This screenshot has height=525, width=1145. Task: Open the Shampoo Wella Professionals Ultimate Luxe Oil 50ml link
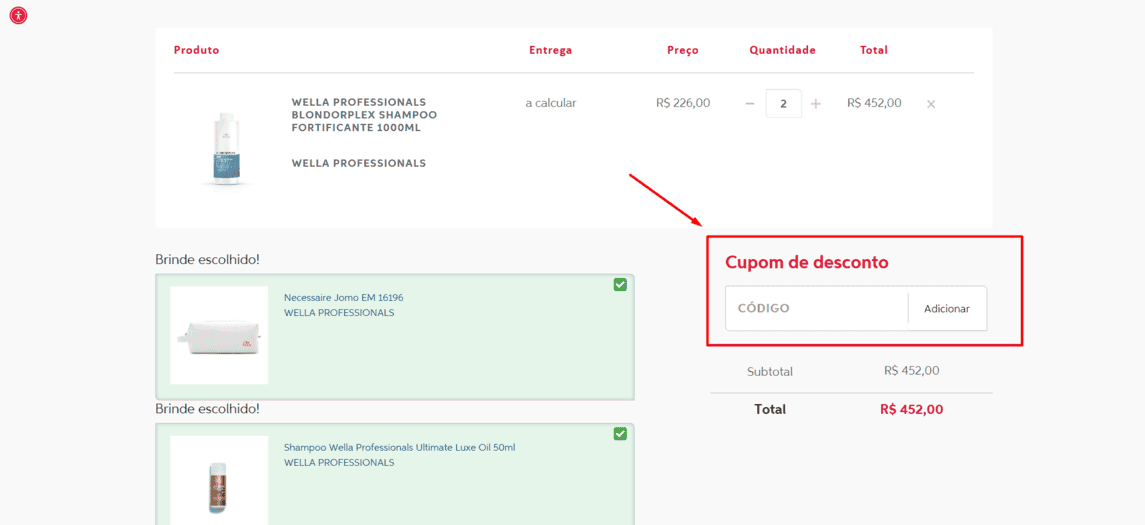(x=399, y=448)
